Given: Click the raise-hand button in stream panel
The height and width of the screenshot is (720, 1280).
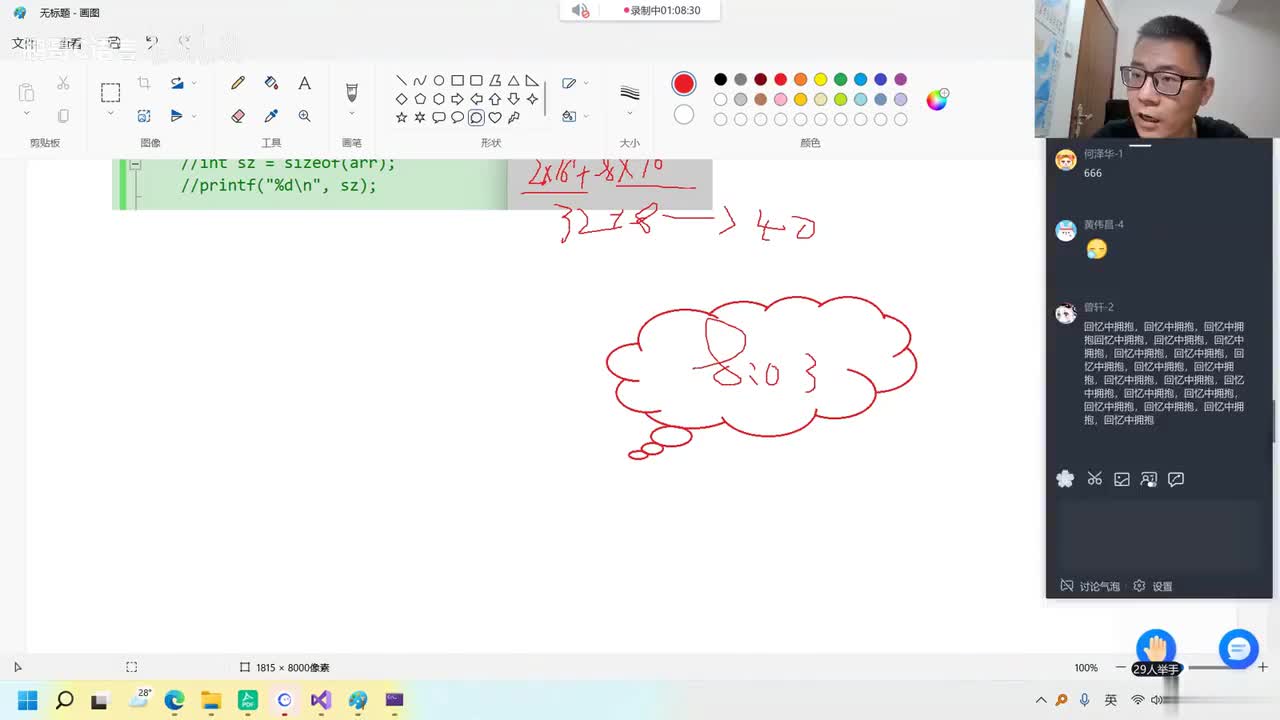Looking at the screenshot, I should 1156,650.
